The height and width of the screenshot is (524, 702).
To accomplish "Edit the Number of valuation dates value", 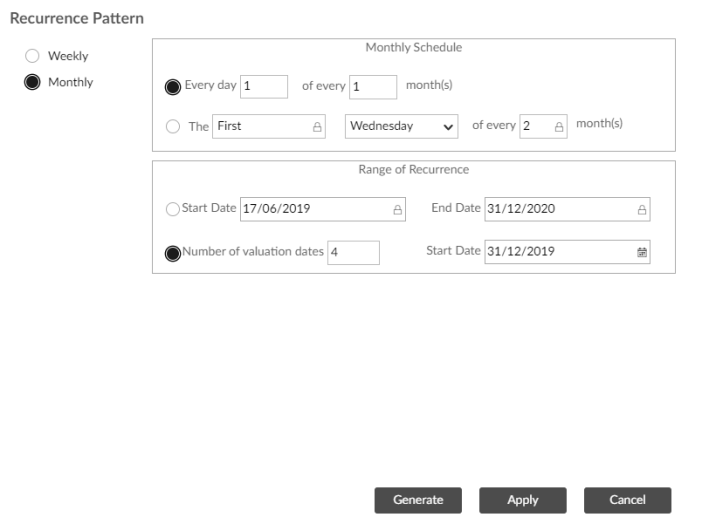I will (x=353, y=252).
